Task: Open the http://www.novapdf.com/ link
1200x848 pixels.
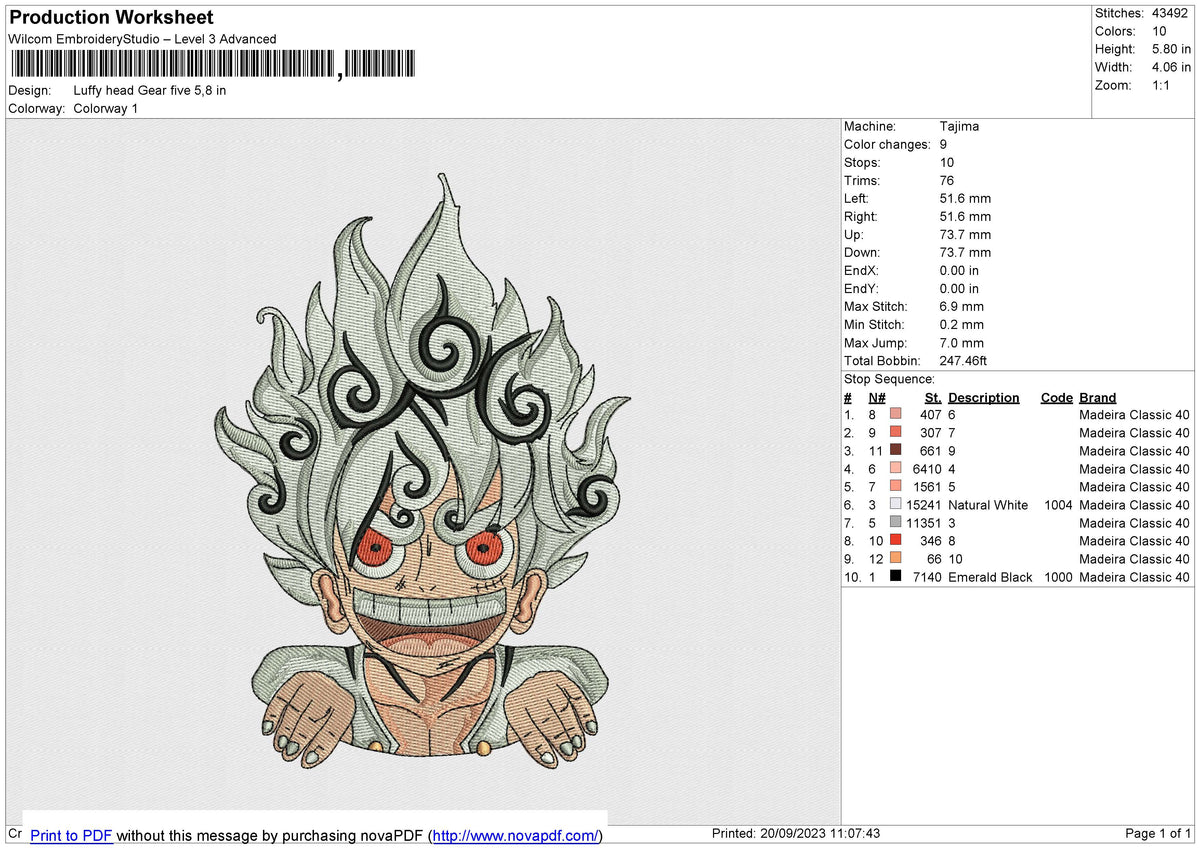Action: click(x=517, y=835)
